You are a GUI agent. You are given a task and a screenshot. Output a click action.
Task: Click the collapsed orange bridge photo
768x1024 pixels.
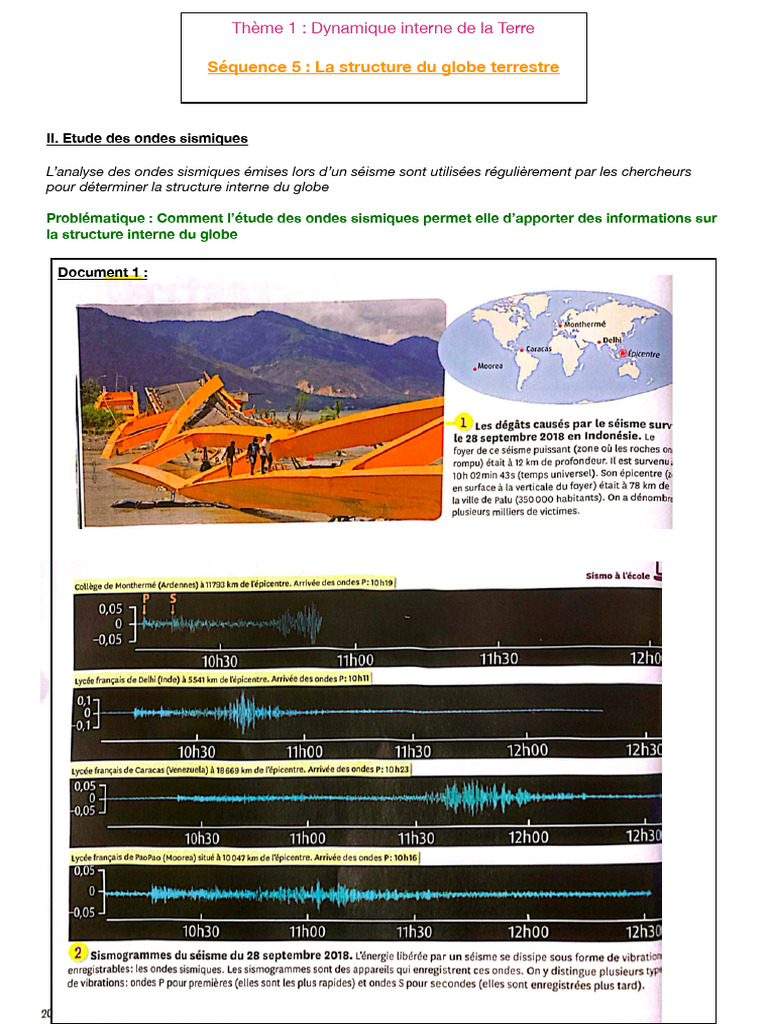point(261,413)
